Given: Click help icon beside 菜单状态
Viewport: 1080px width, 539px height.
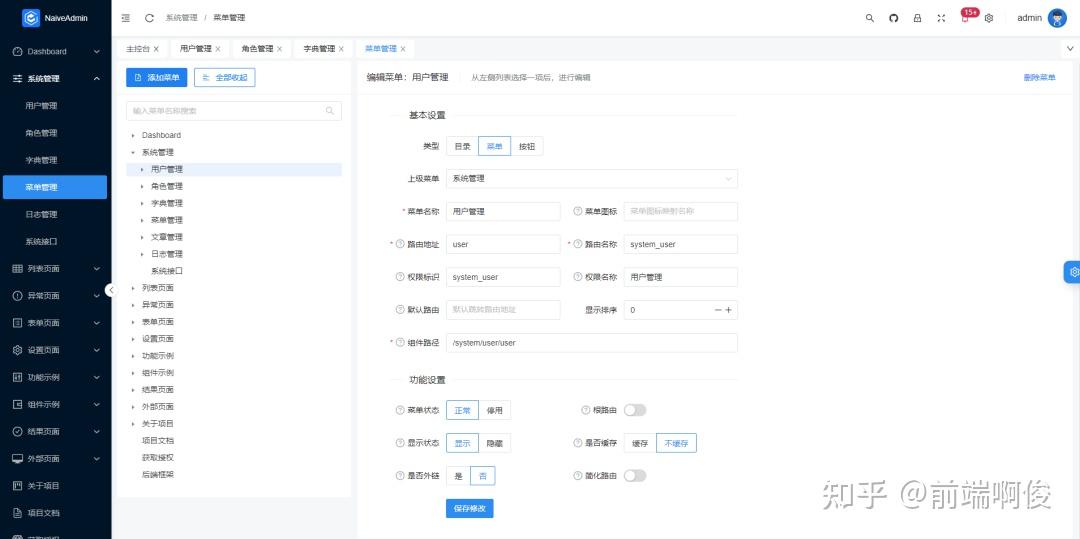Looking at the screenshot, I should coord(400,410).
